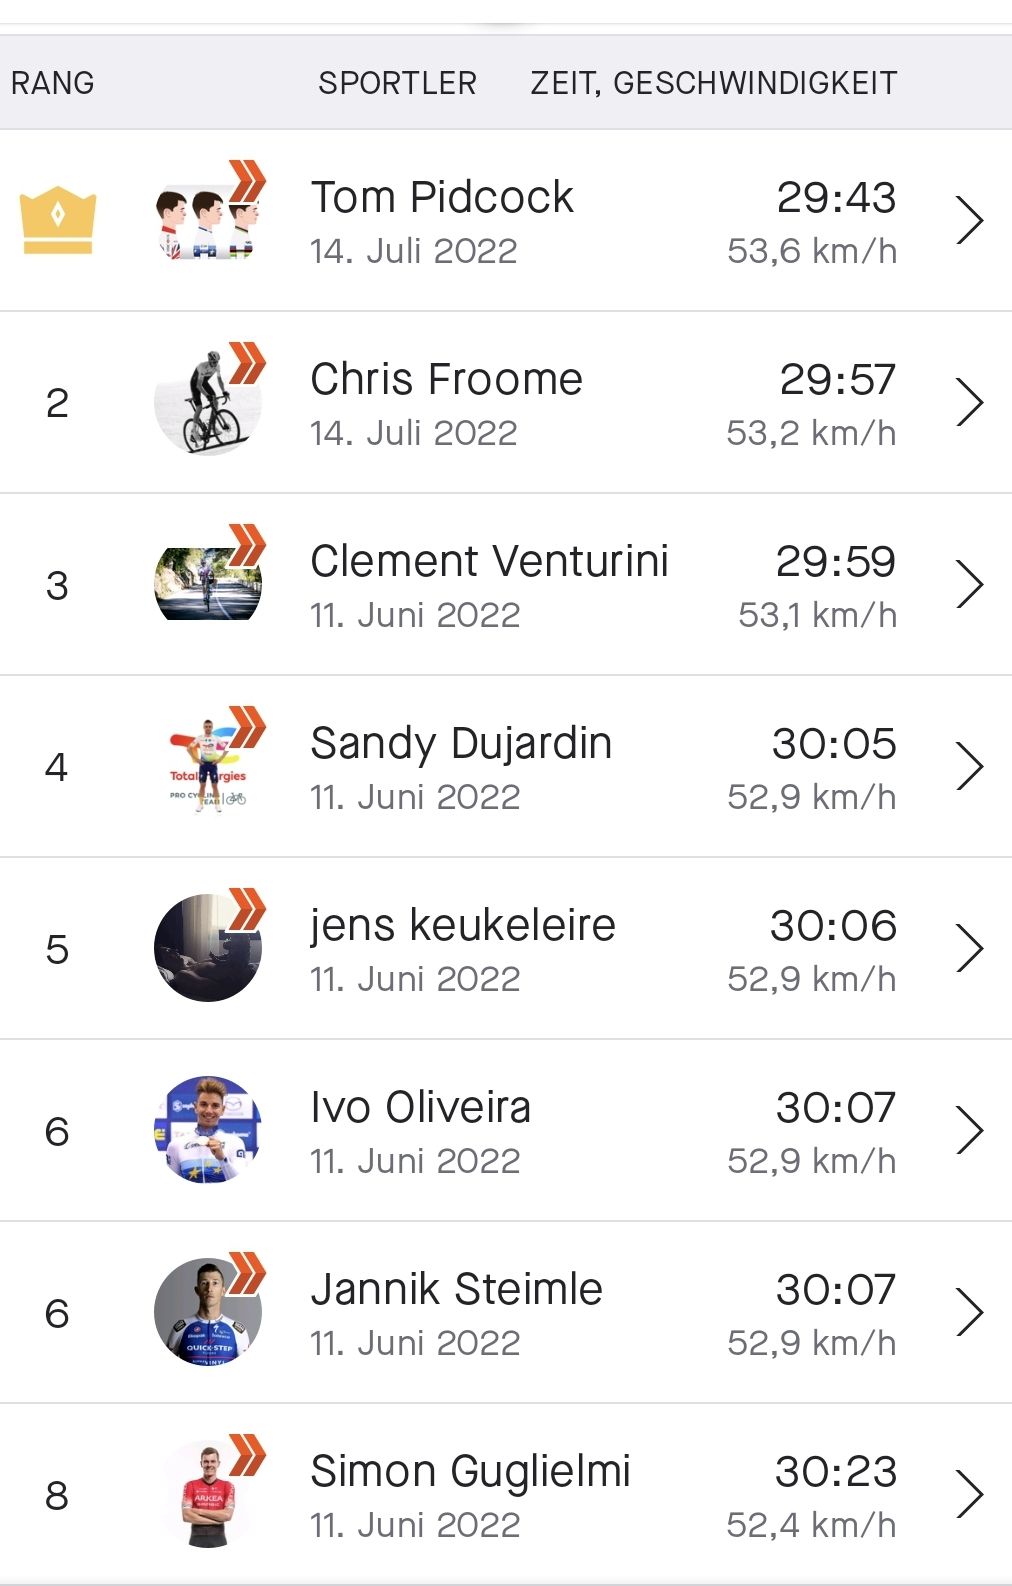Tap the ZEIT, GESCHWINDIGKEIT column header
The image size is (1012, 1586).
click(x=713, y=83)
